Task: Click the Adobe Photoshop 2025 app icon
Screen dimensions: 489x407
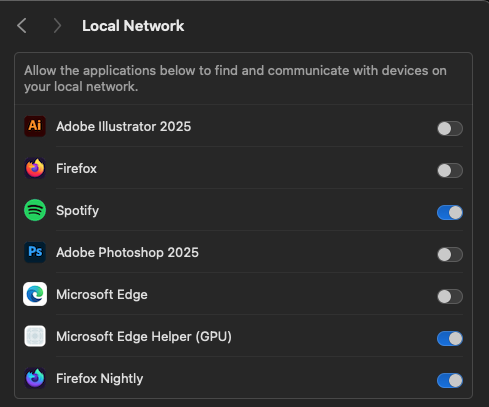Action: [35, 252]
